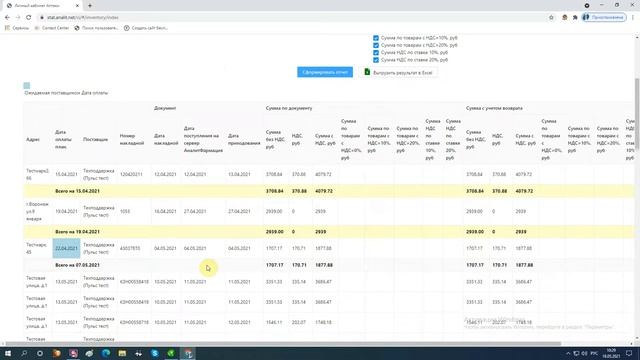The width and height of the screenshot is (640, 360).
Task: Click the 13.04.2021 posting date cell
Action: [239, 174]
